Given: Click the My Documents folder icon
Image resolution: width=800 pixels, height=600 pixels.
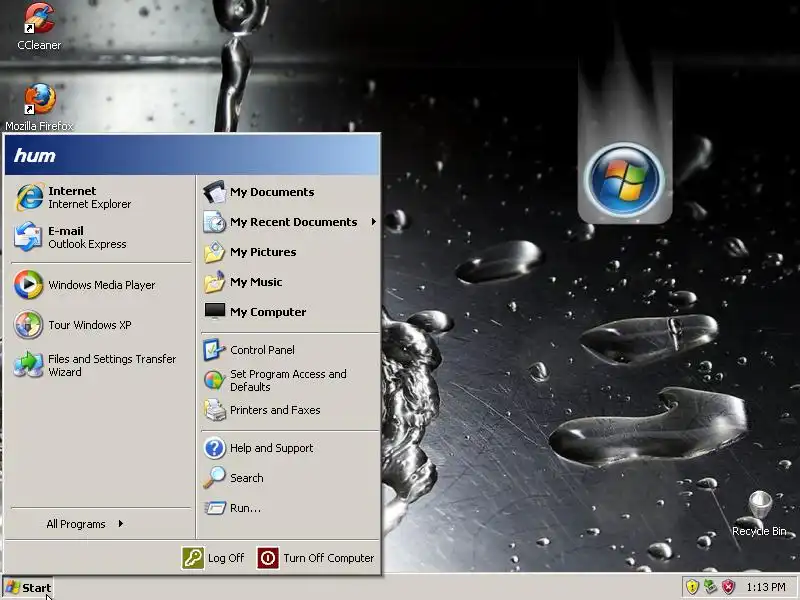Looking at the screenshot, I should pyautogui.click(x=214, y=192).
